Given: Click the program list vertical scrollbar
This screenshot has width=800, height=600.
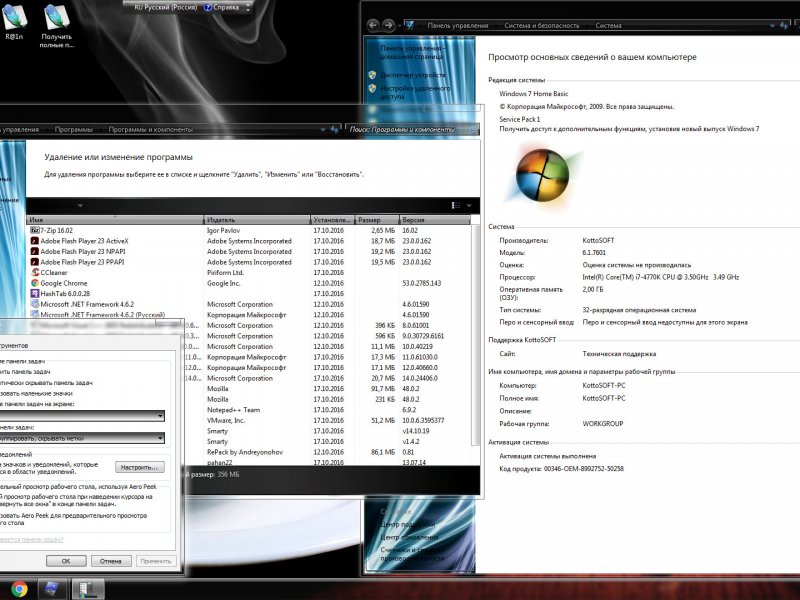Looking at the screenshot, I should coord(476,335).
